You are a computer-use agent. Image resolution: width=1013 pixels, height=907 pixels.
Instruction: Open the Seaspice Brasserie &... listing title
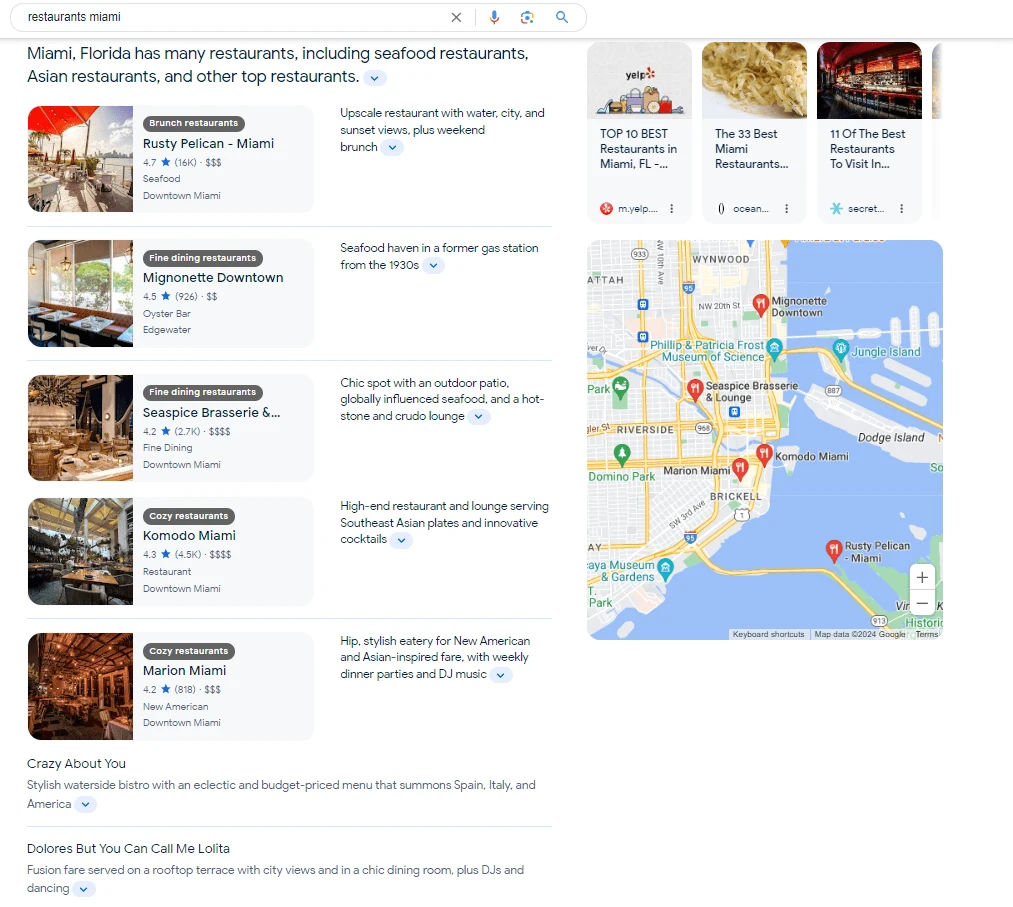[x=211, y=412]
